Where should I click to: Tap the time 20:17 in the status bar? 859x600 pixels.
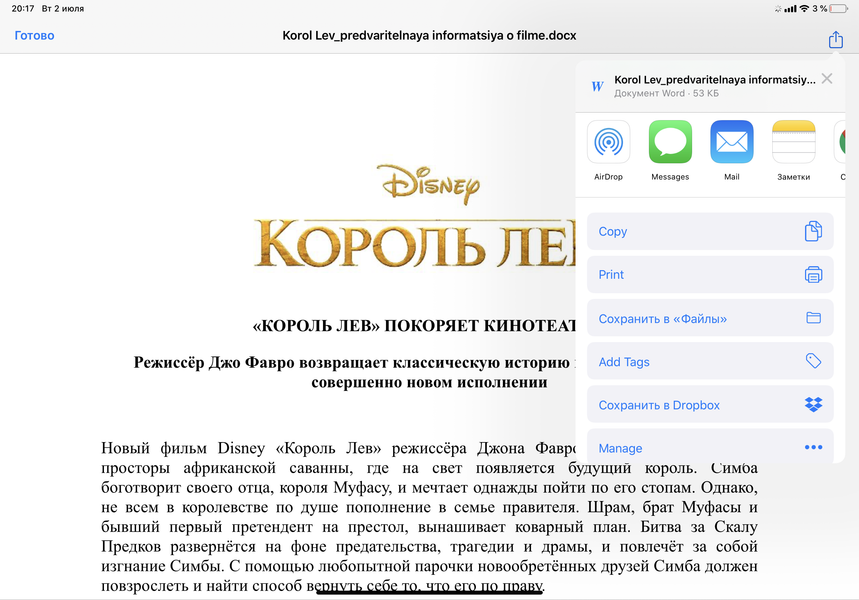(x=22, y=8)
